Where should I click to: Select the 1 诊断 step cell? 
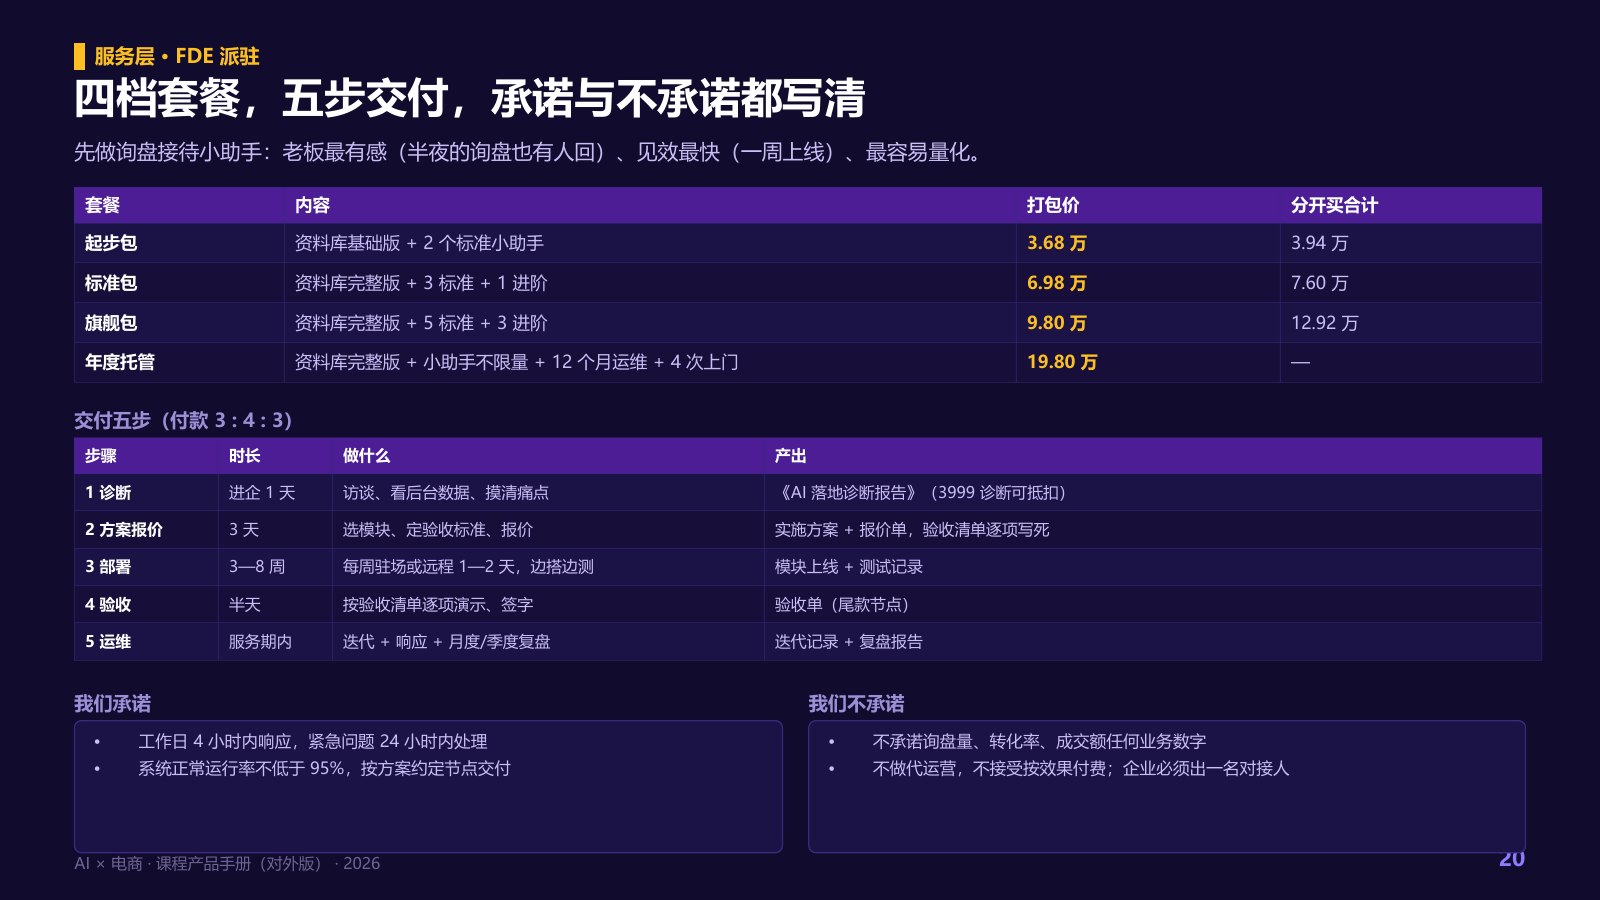[146, 493]
